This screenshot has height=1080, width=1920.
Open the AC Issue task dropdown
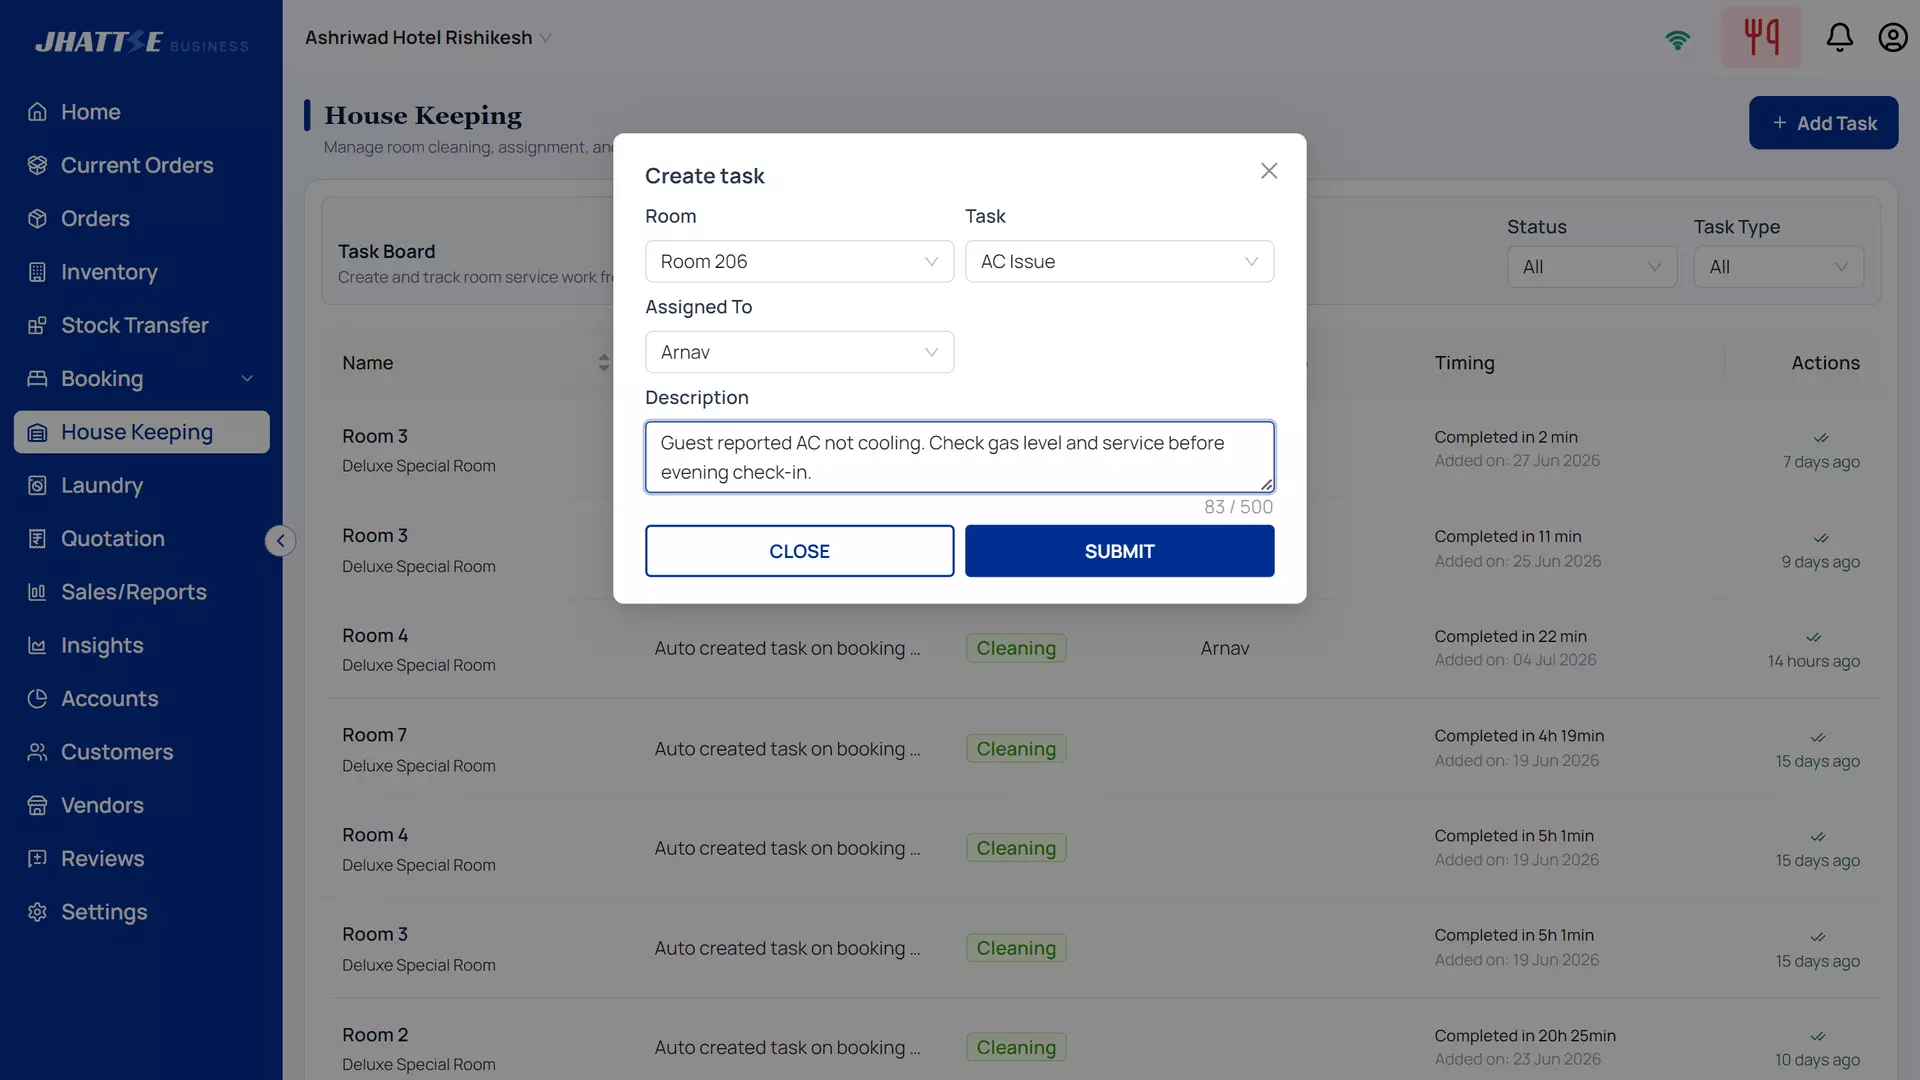click(x=1119, y=261)
